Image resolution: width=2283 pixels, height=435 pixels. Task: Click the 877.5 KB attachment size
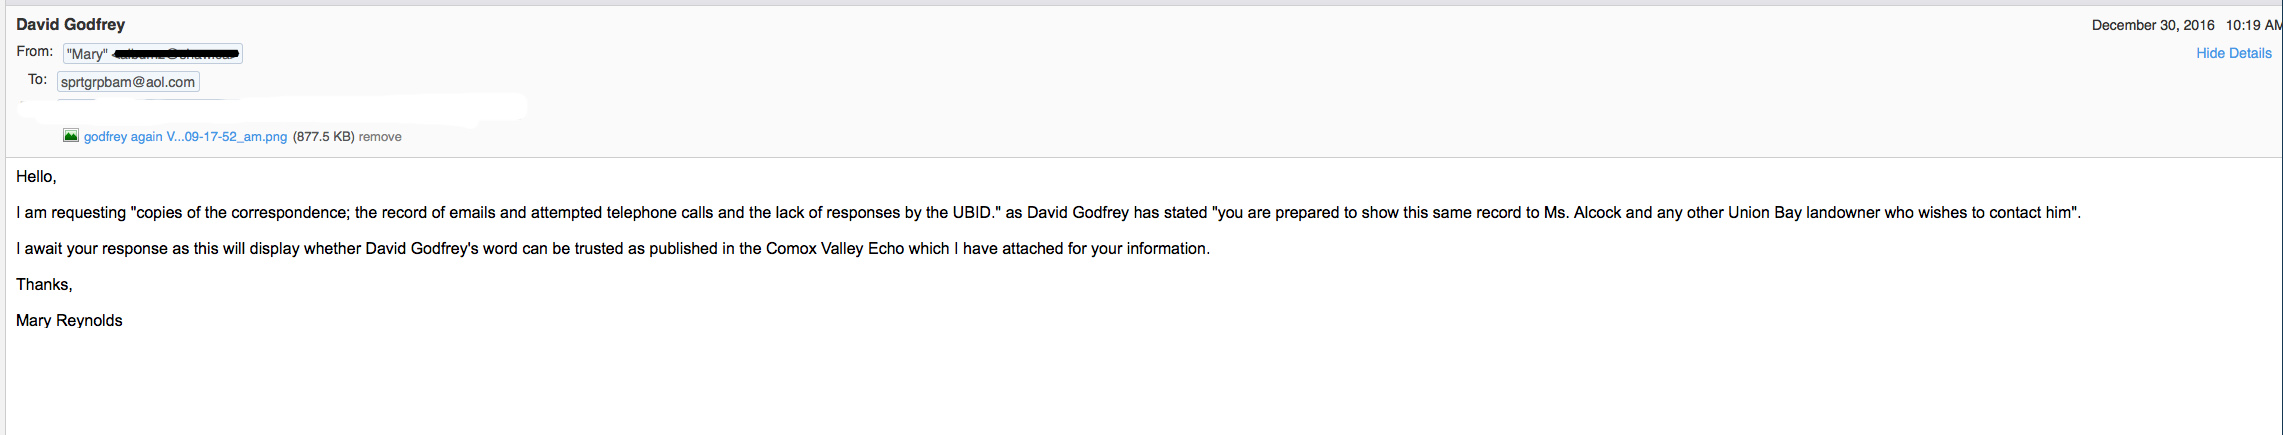[323, 137]
